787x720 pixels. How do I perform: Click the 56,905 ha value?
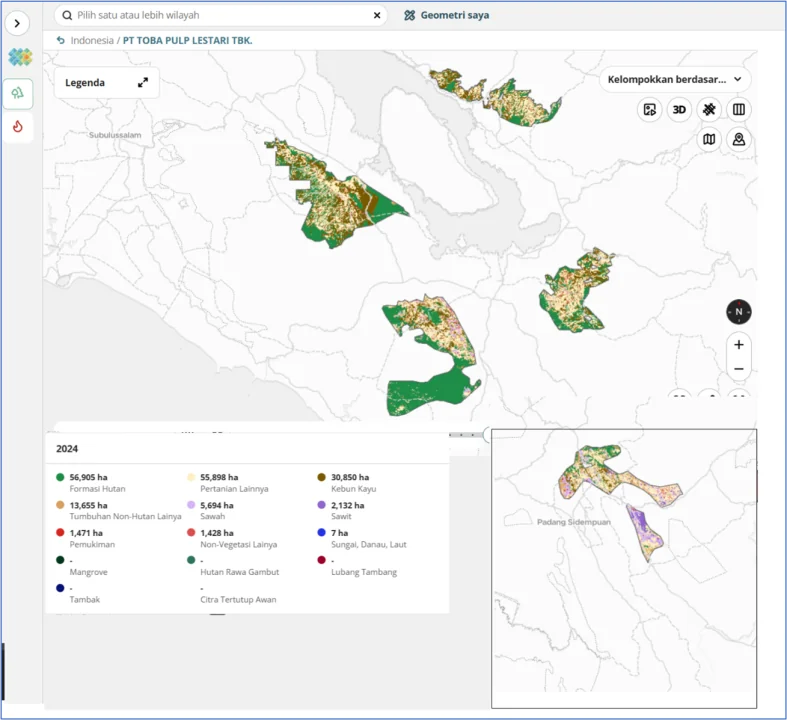(88, 477)
